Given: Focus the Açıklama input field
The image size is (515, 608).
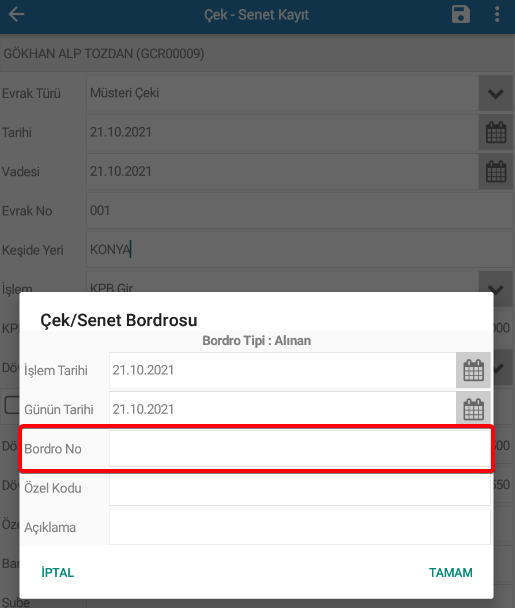Looking at the screenshot, I should 300,527.
